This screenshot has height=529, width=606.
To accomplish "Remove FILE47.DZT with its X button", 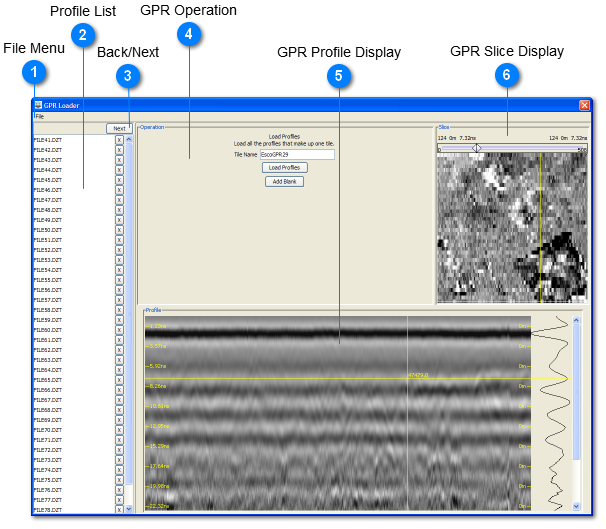I will click(119, 200).
